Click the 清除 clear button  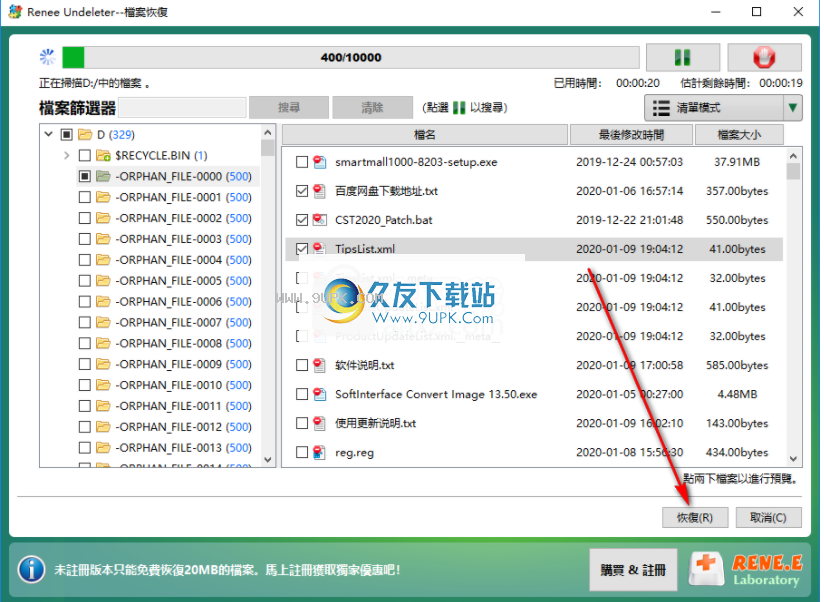click(x=372, y=108)
